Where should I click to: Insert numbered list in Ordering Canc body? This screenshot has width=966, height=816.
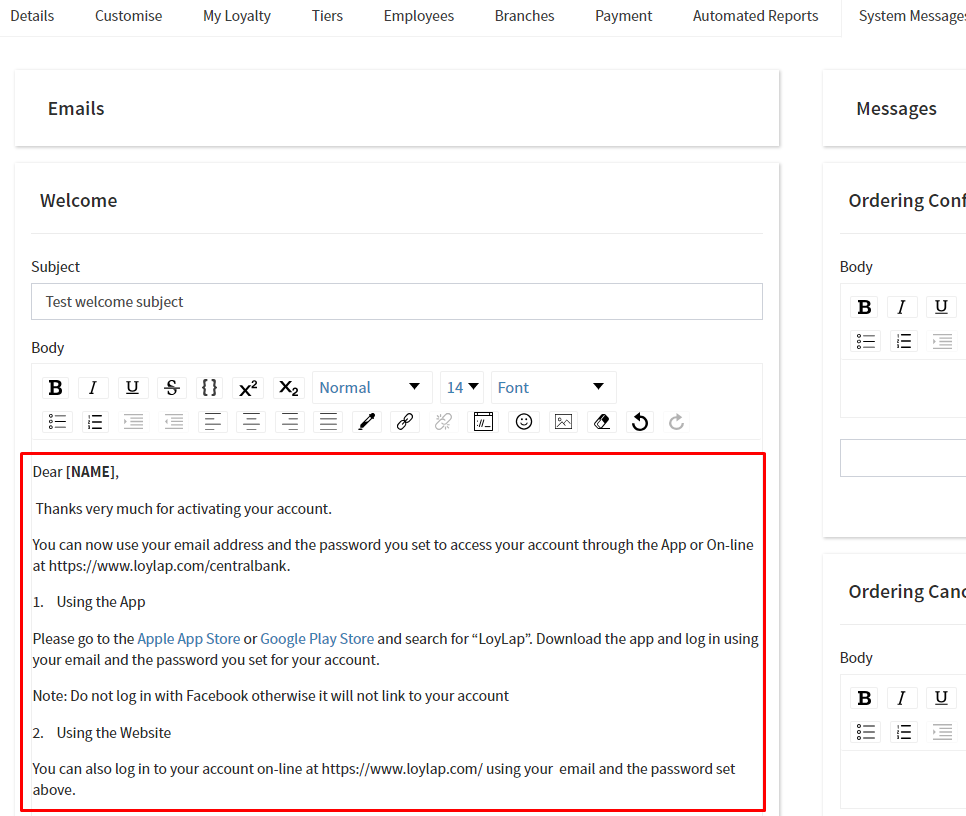pyautogui.click(x=904, y=732)
